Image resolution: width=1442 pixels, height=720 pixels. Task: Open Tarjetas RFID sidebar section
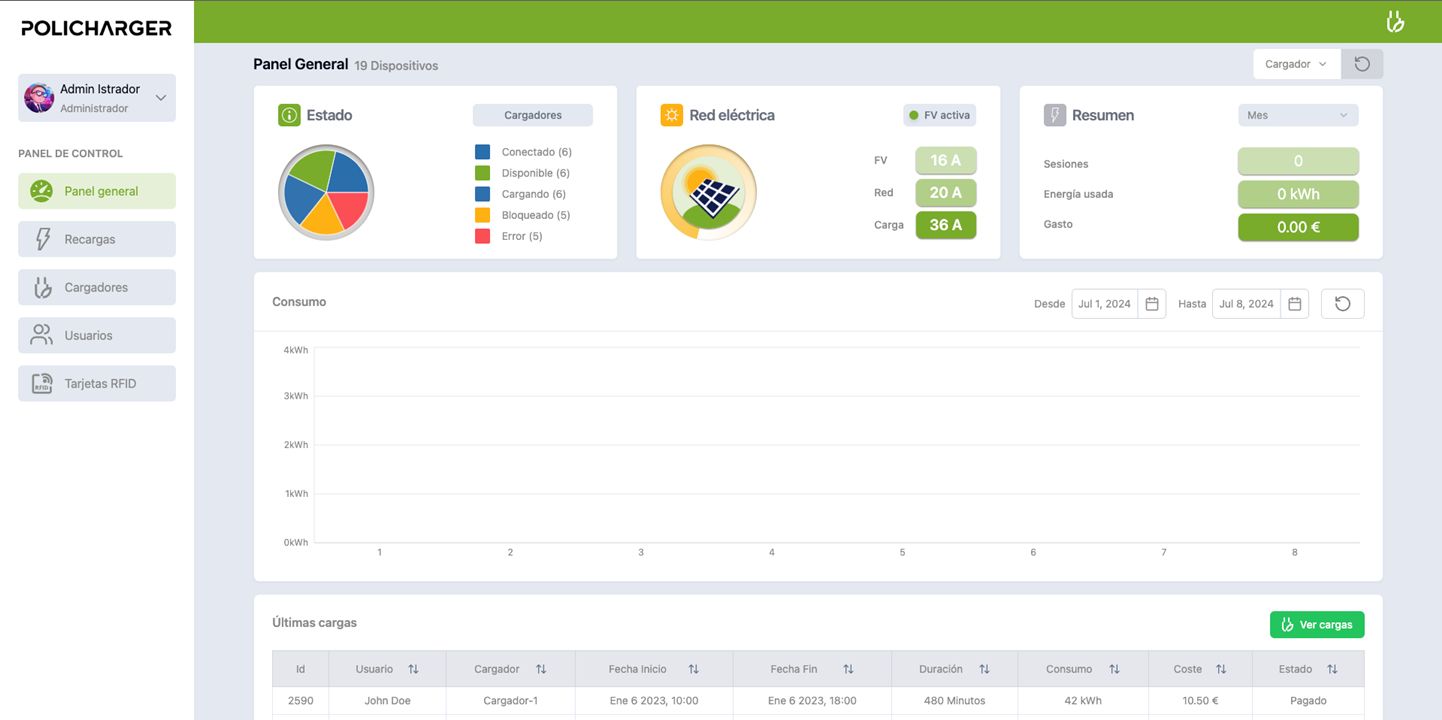click(x=97, y=383)
